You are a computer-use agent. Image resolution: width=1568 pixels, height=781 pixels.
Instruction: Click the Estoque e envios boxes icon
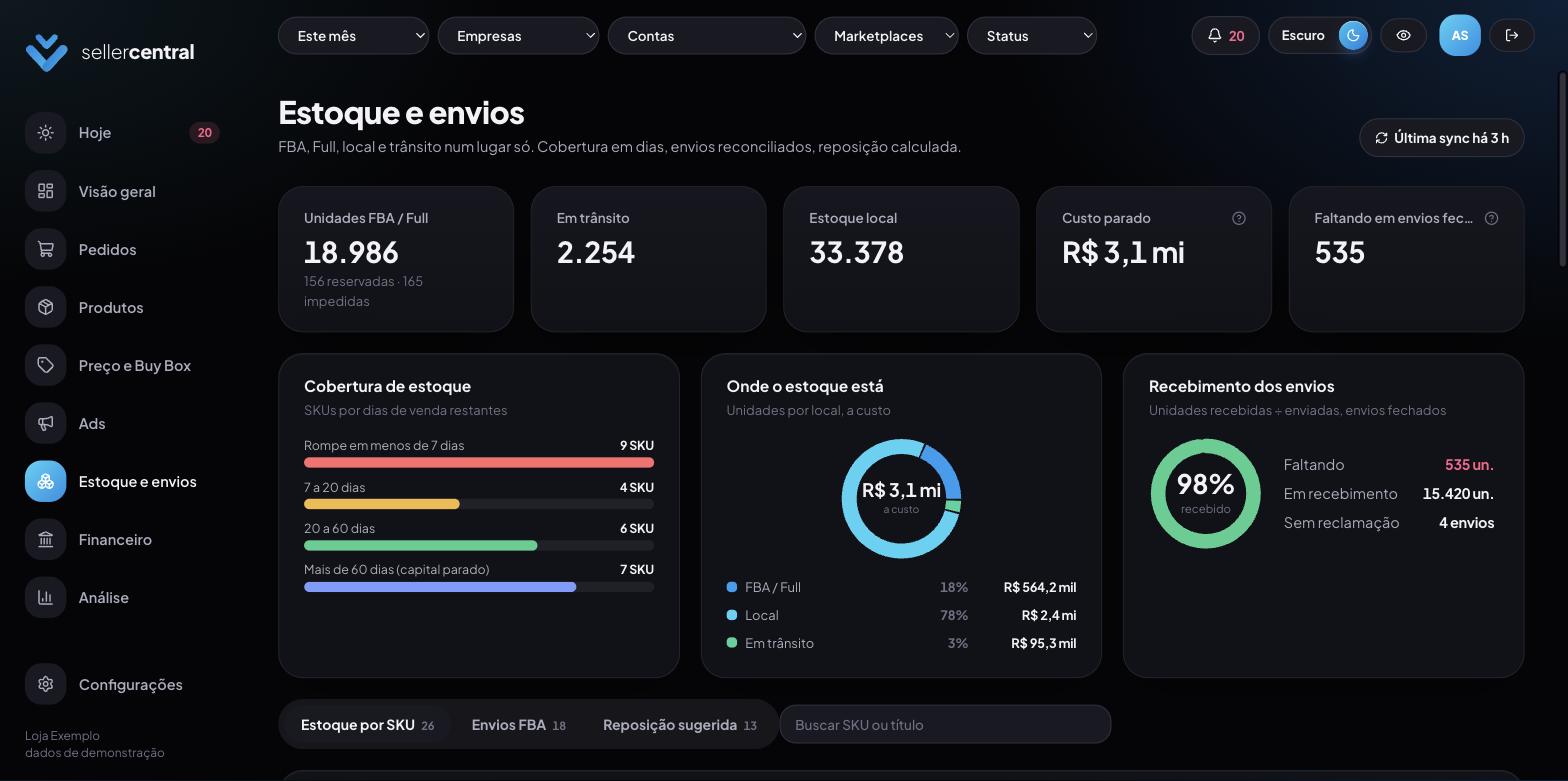click(x=45, y=481)
